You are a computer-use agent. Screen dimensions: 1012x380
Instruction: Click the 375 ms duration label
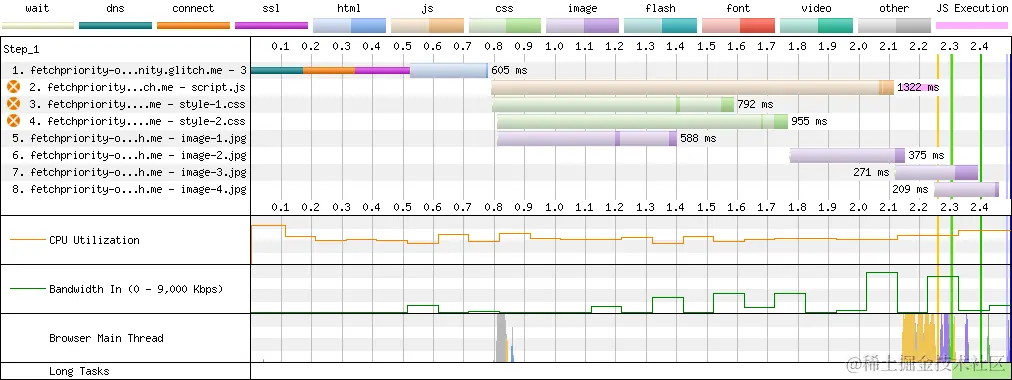[926, 155]
